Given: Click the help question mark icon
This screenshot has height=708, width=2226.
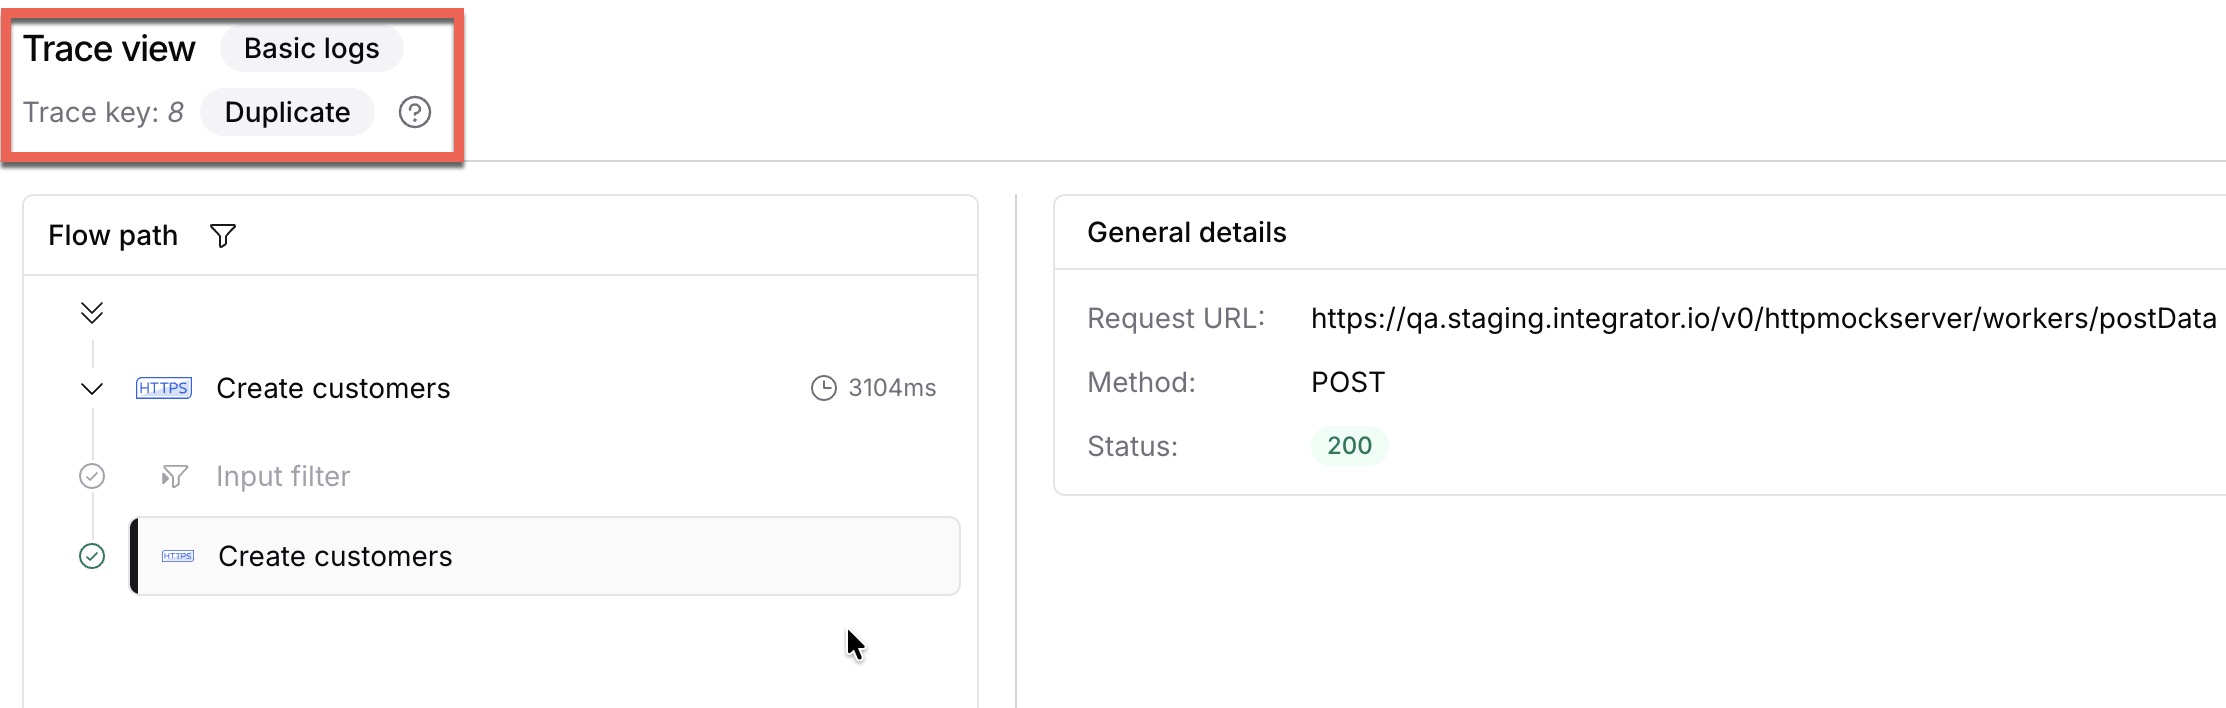Looking at the screenshot, I should coord(415,112).
